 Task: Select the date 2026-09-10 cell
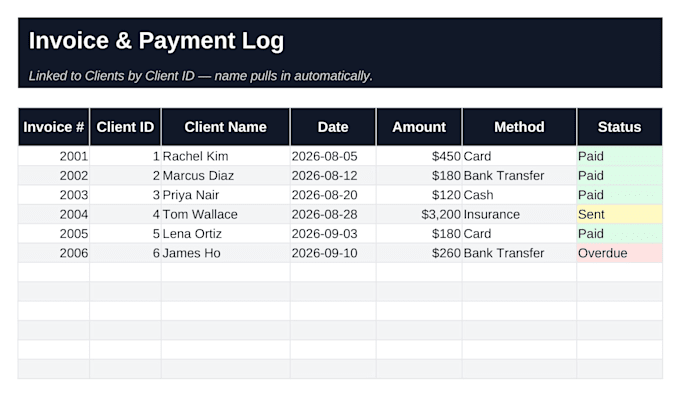(x=333, y=253)
